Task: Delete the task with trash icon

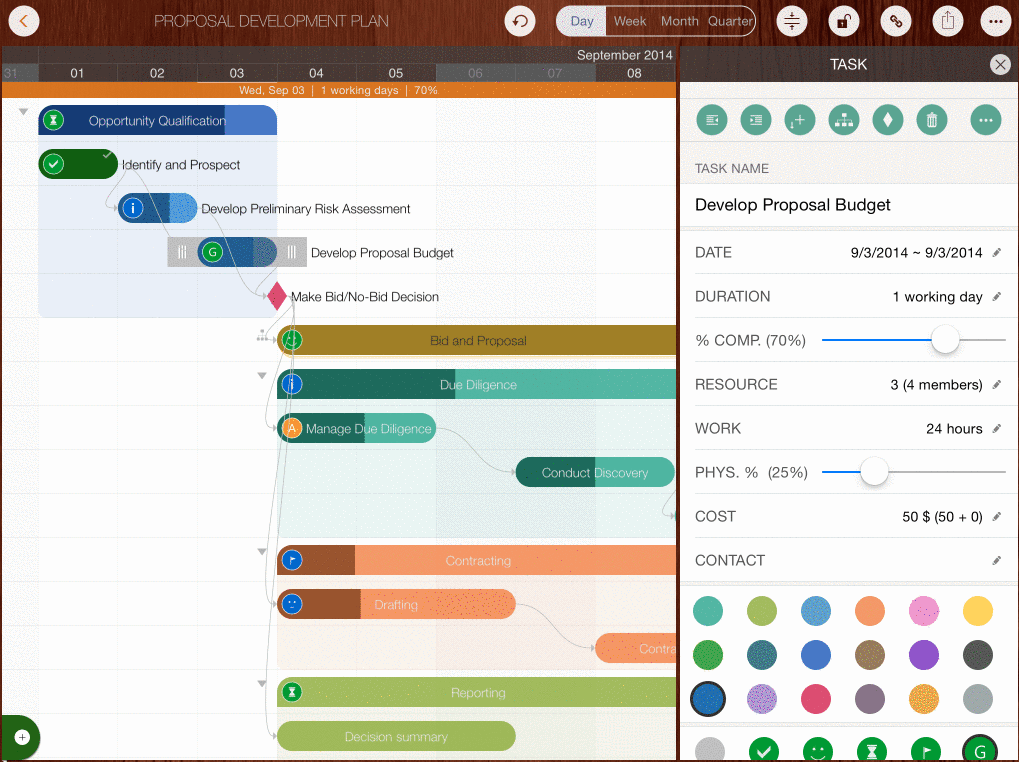Action: pos(932,120)
